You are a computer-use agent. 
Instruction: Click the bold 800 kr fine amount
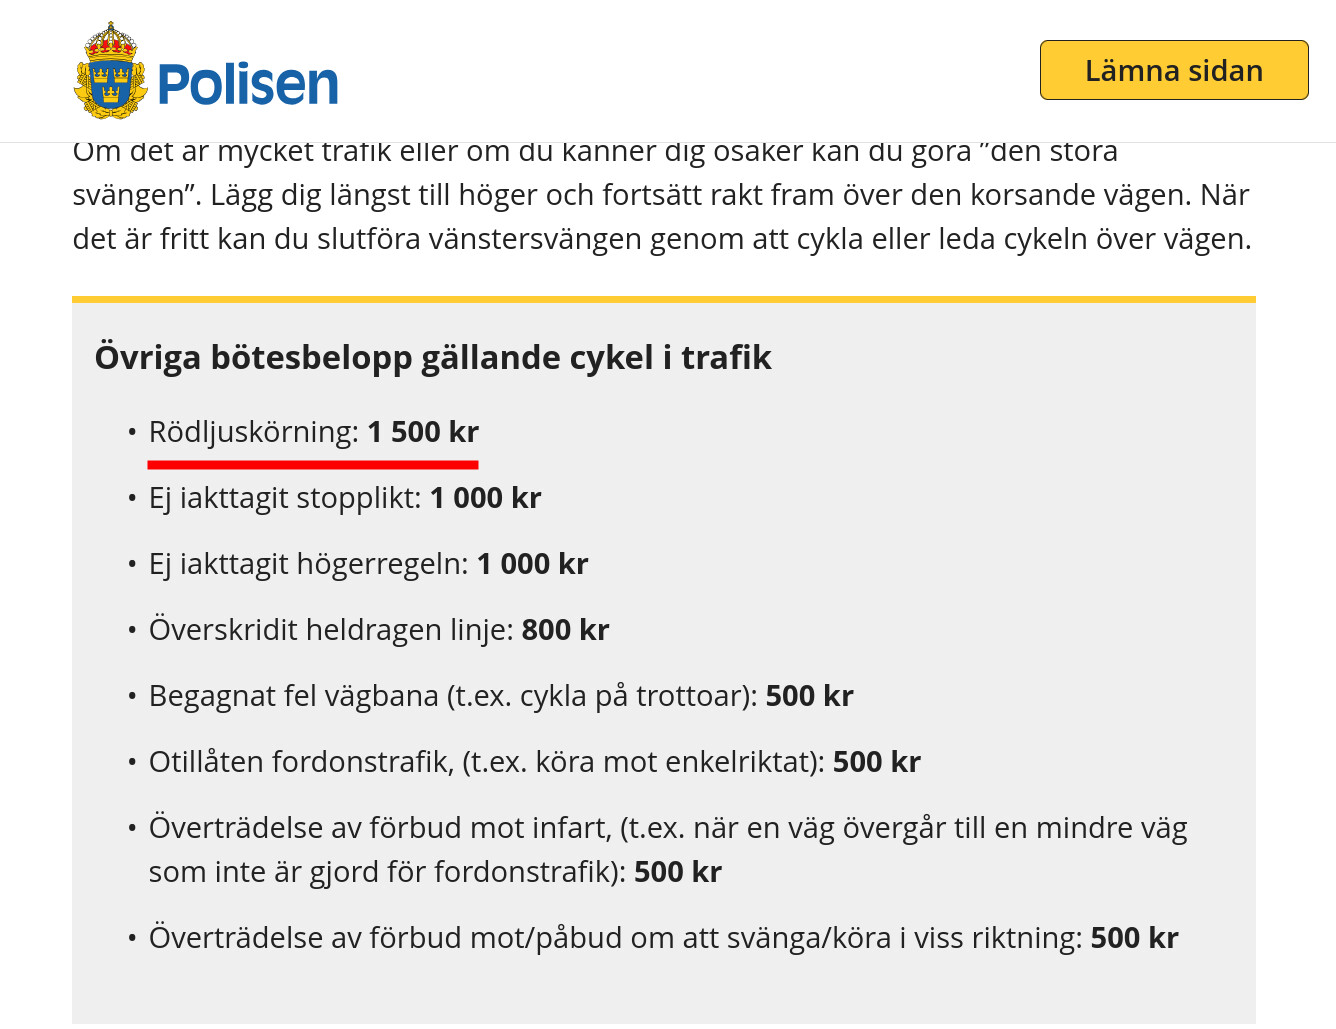(565, 630)
